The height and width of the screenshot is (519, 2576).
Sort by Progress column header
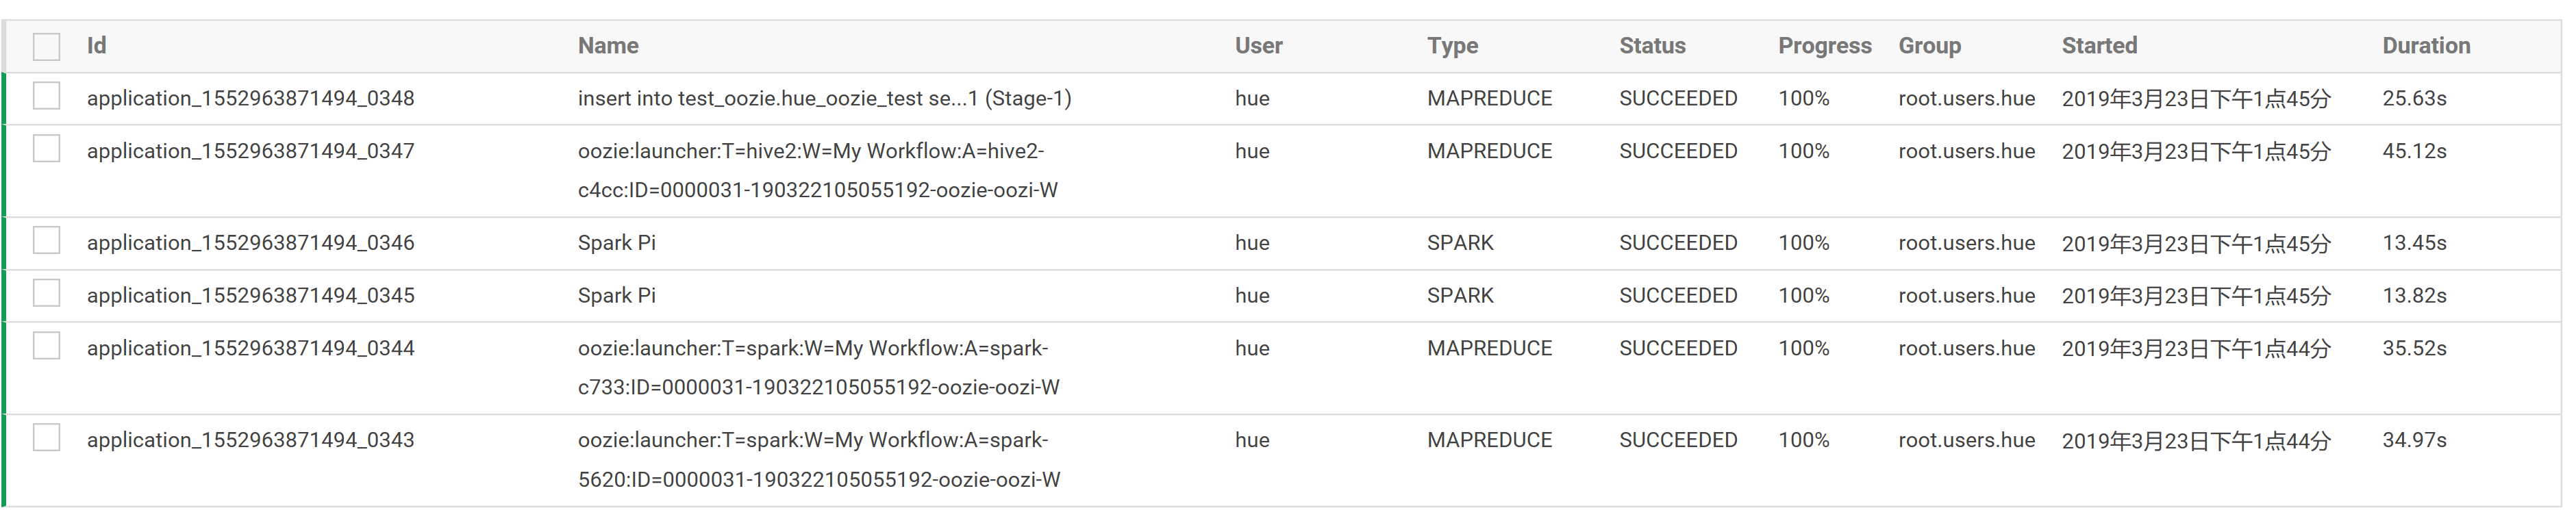[1824, 46]
